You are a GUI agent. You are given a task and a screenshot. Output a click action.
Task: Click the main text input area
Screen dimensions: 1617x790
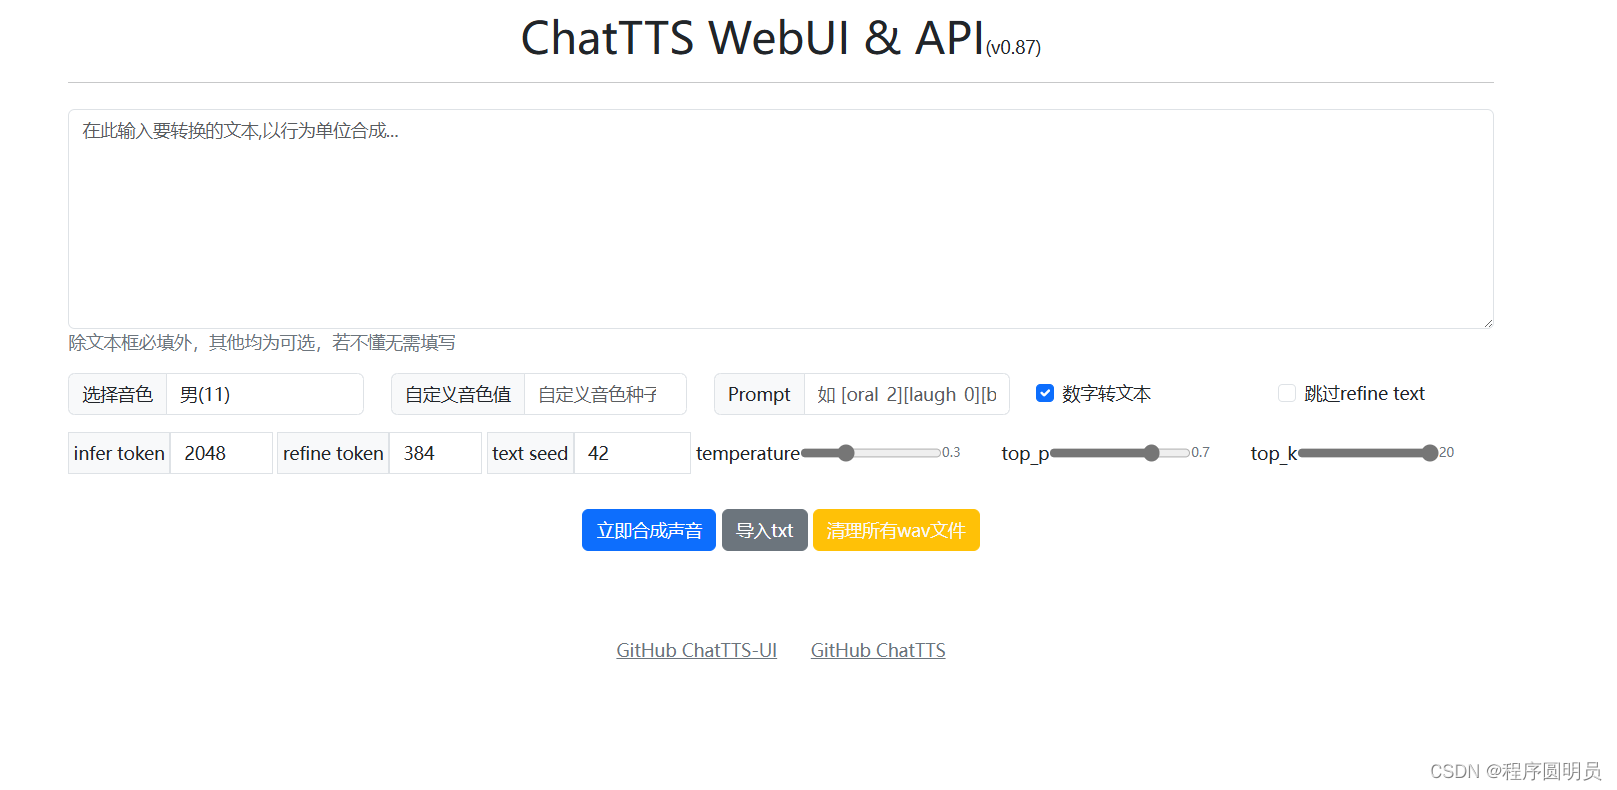(x=780, y=219)
